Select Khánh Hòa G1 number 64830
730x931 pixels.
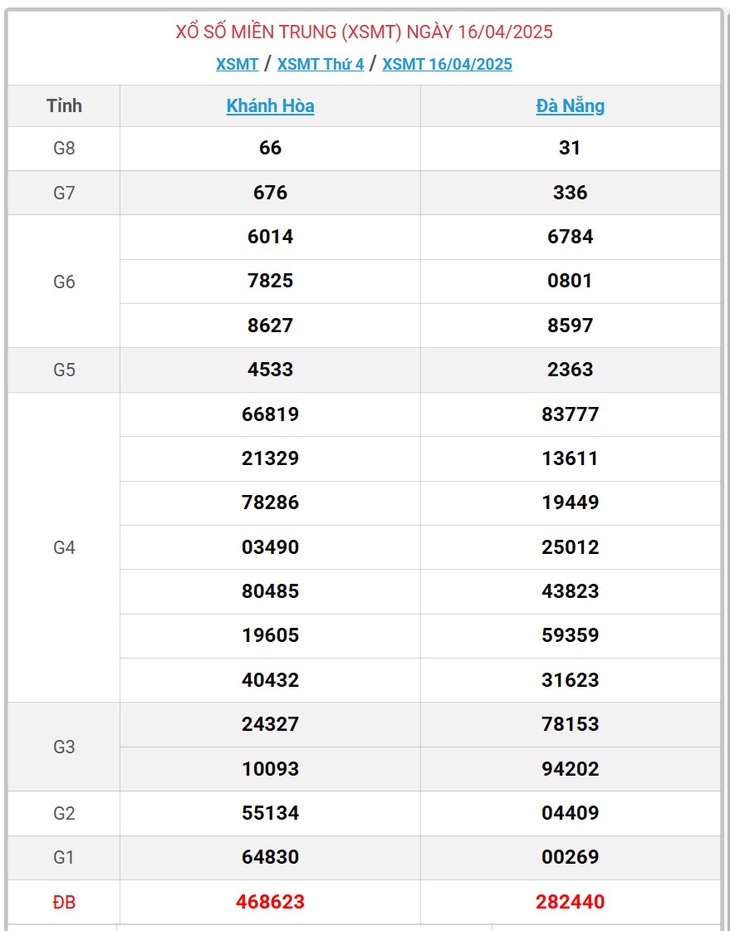[270, 857]
